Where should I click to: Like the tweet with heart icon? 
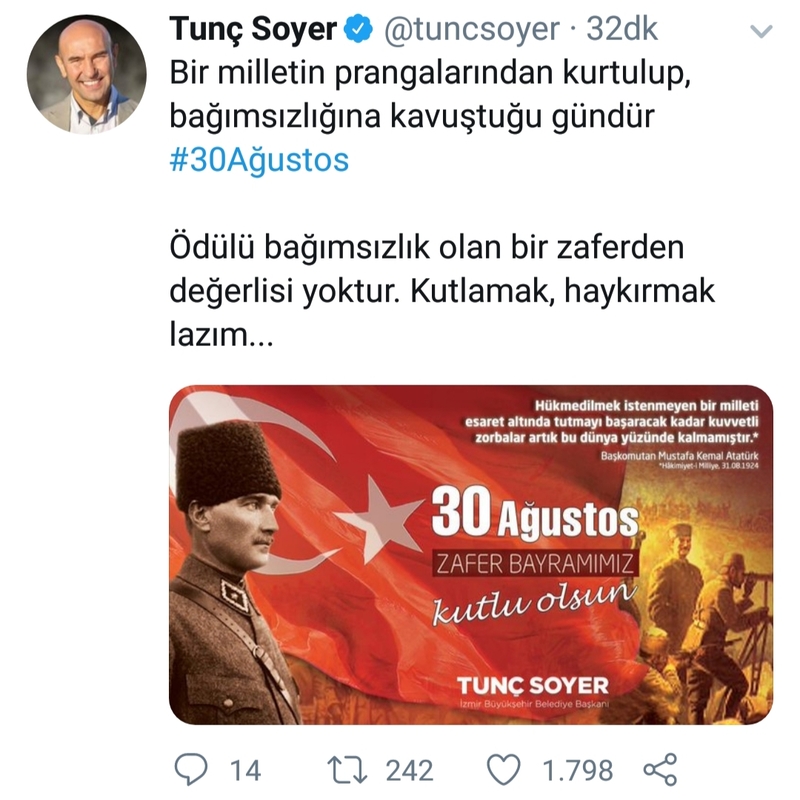click(504, 769)
